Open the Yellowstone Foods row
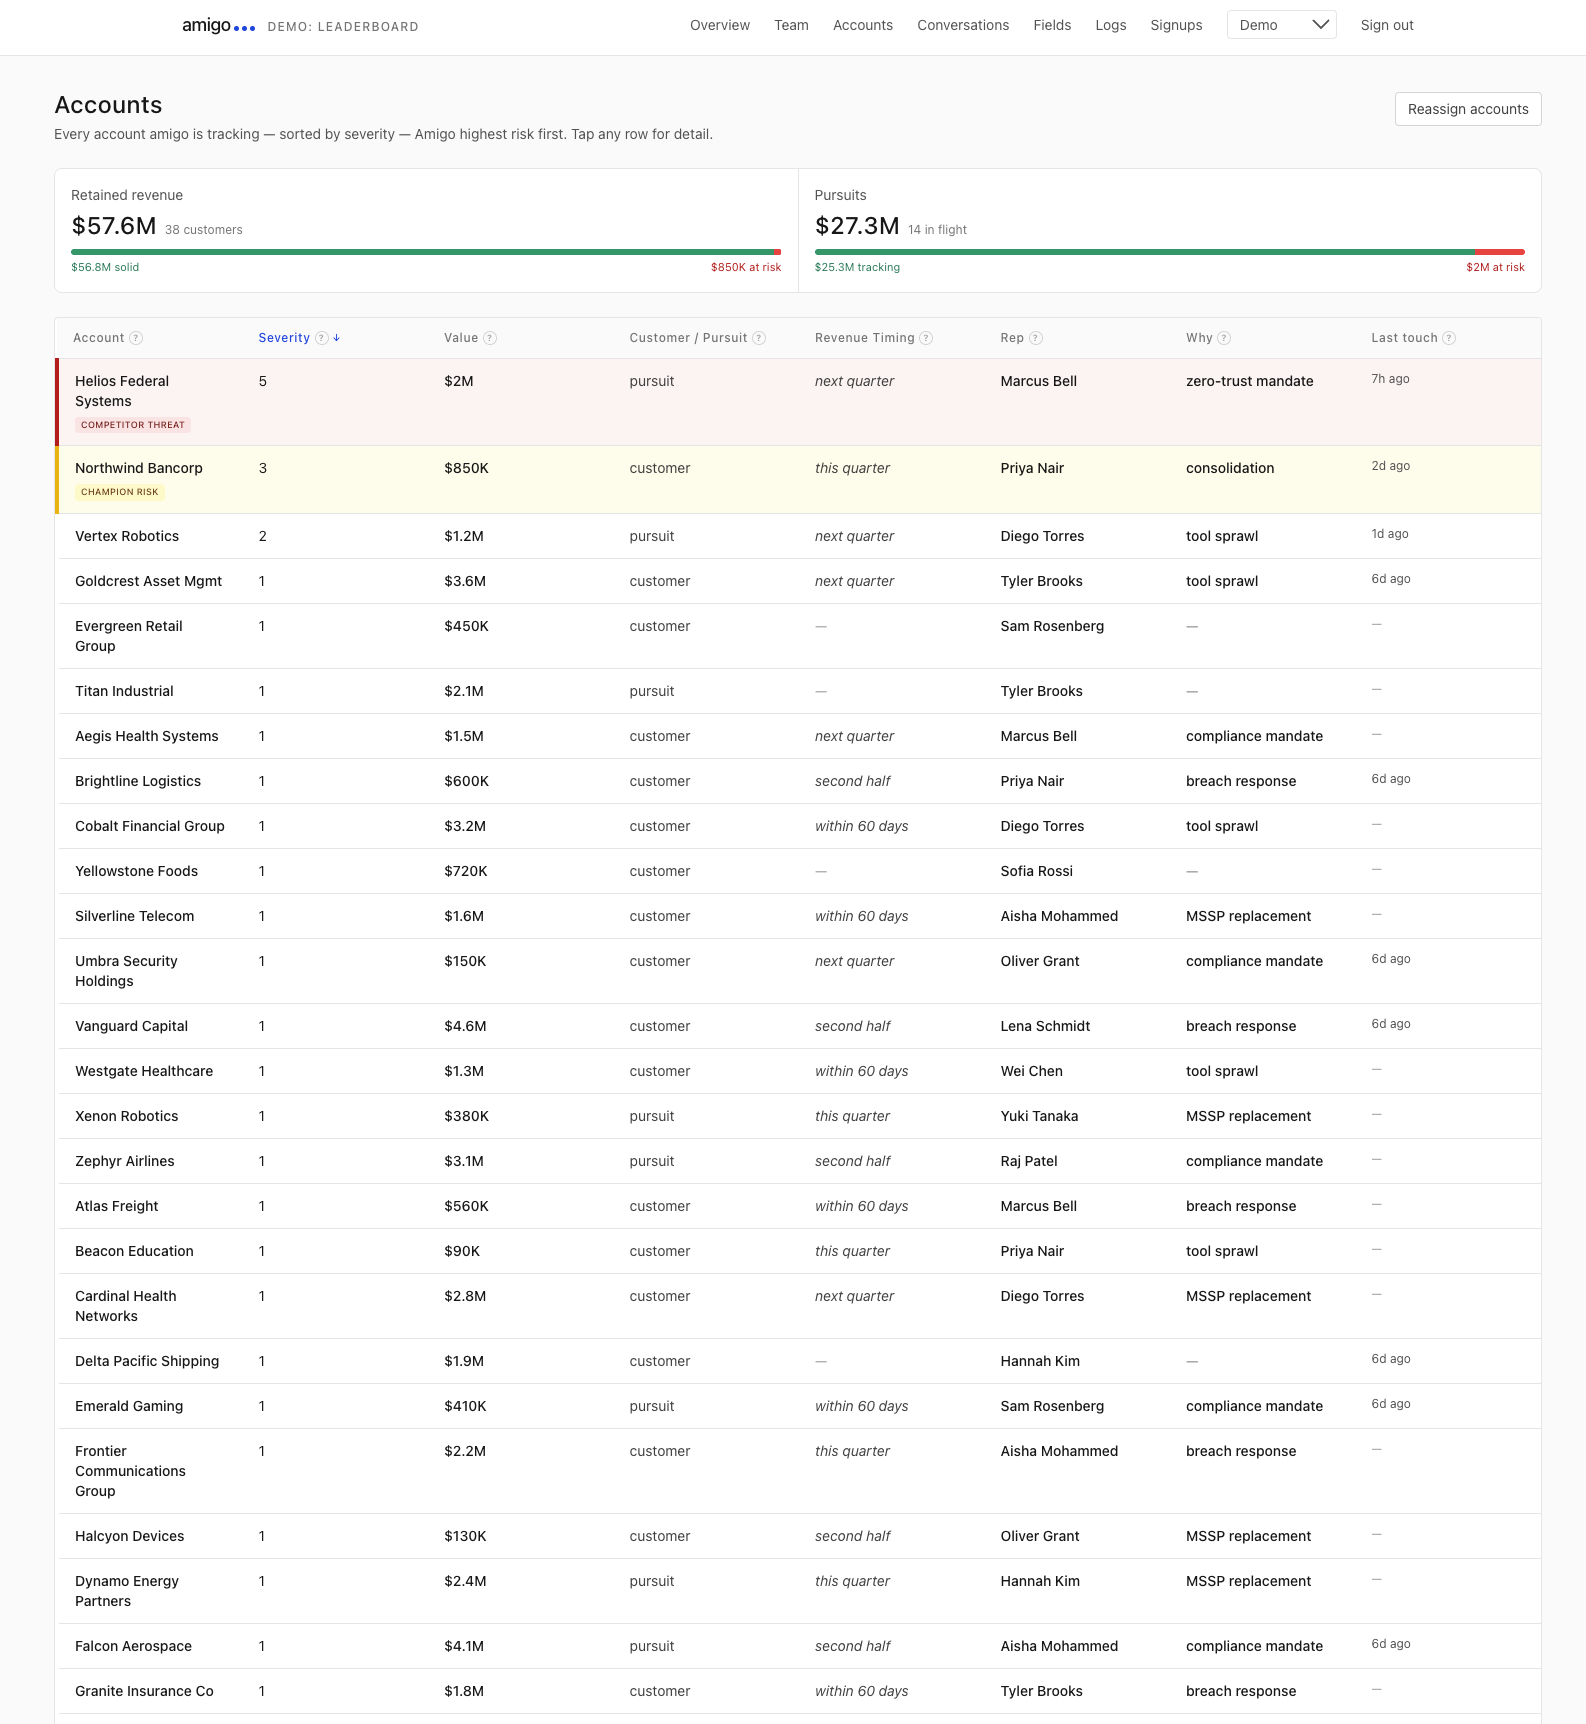 (x=798, y=871)
